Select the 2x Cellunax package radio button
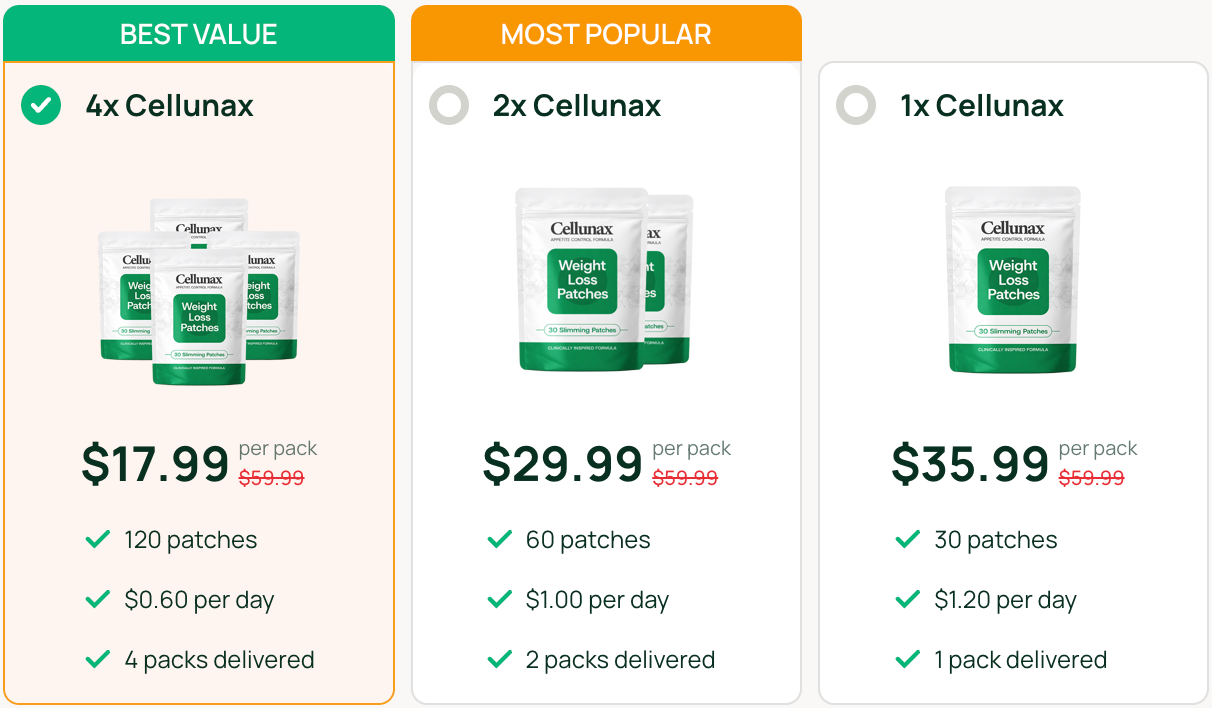 449,106
